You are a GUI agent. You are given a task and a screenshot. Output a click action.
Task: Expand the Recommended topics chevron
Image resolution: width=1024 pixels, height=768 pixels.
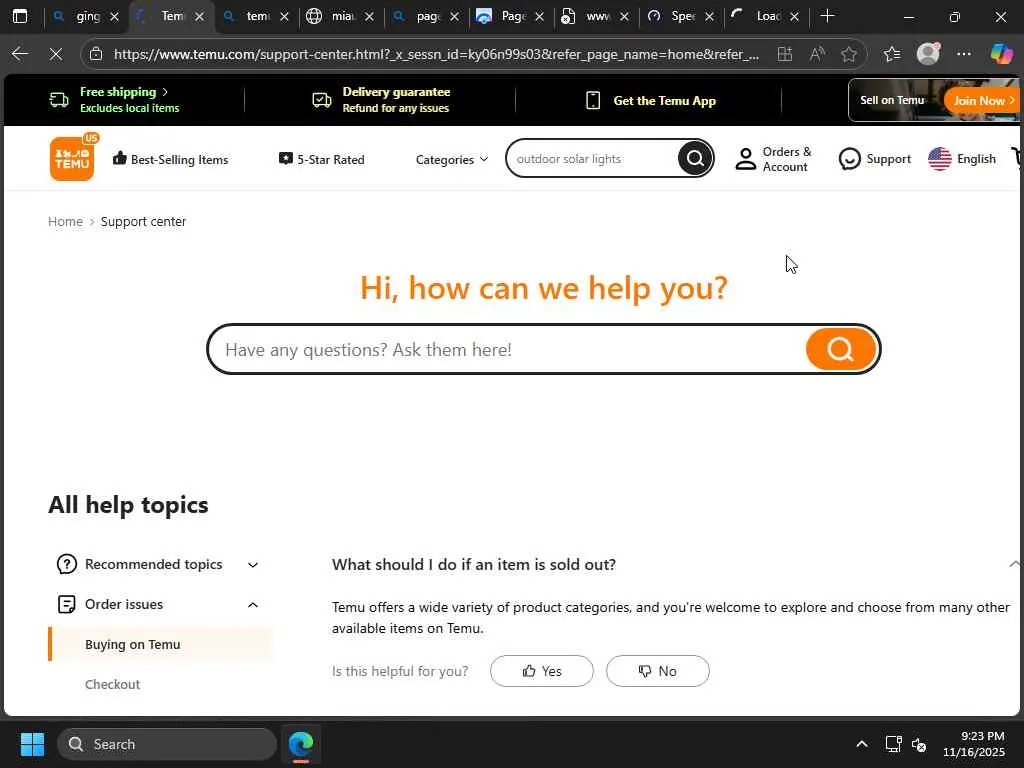coord(253,564)
